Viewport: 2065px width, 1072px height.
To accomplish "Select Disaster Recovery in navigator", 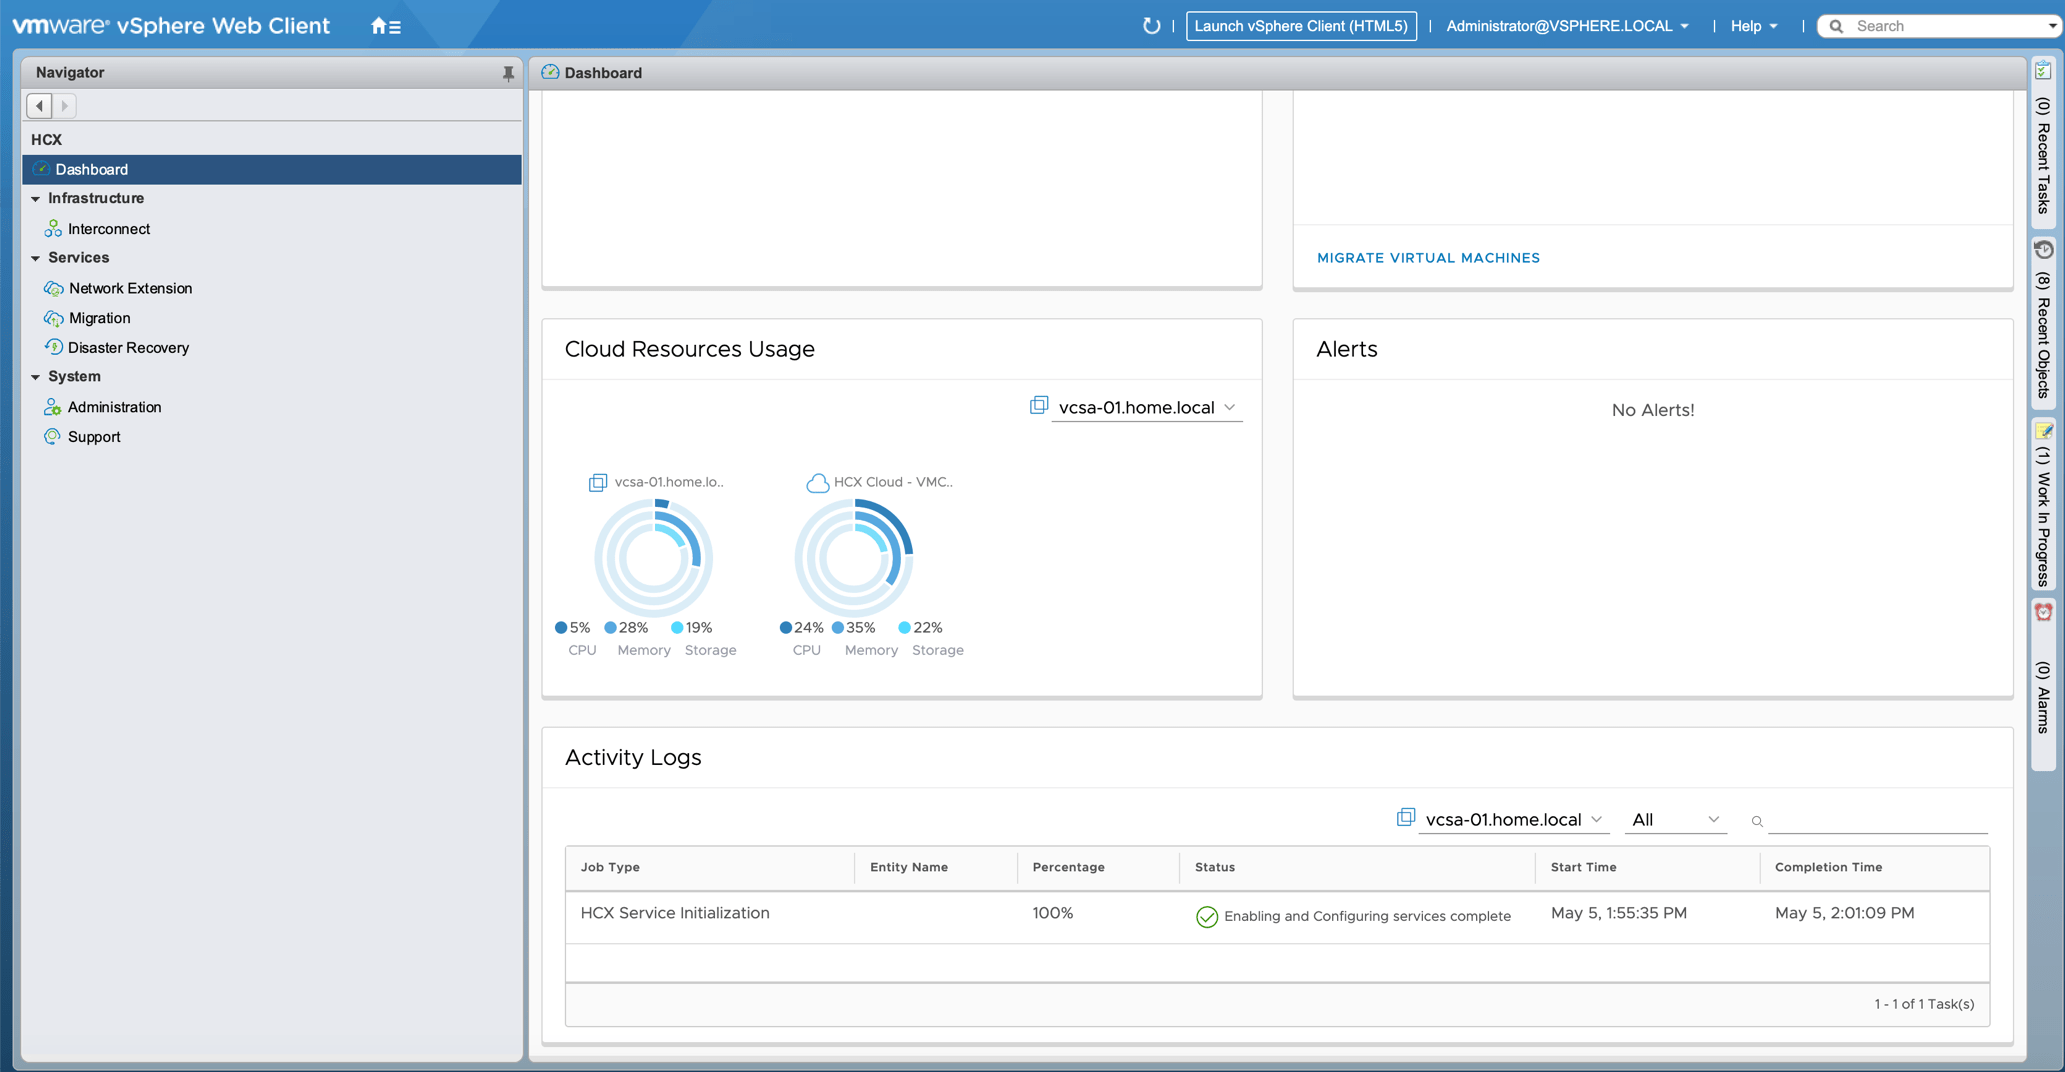I will [x=128, y=348].
